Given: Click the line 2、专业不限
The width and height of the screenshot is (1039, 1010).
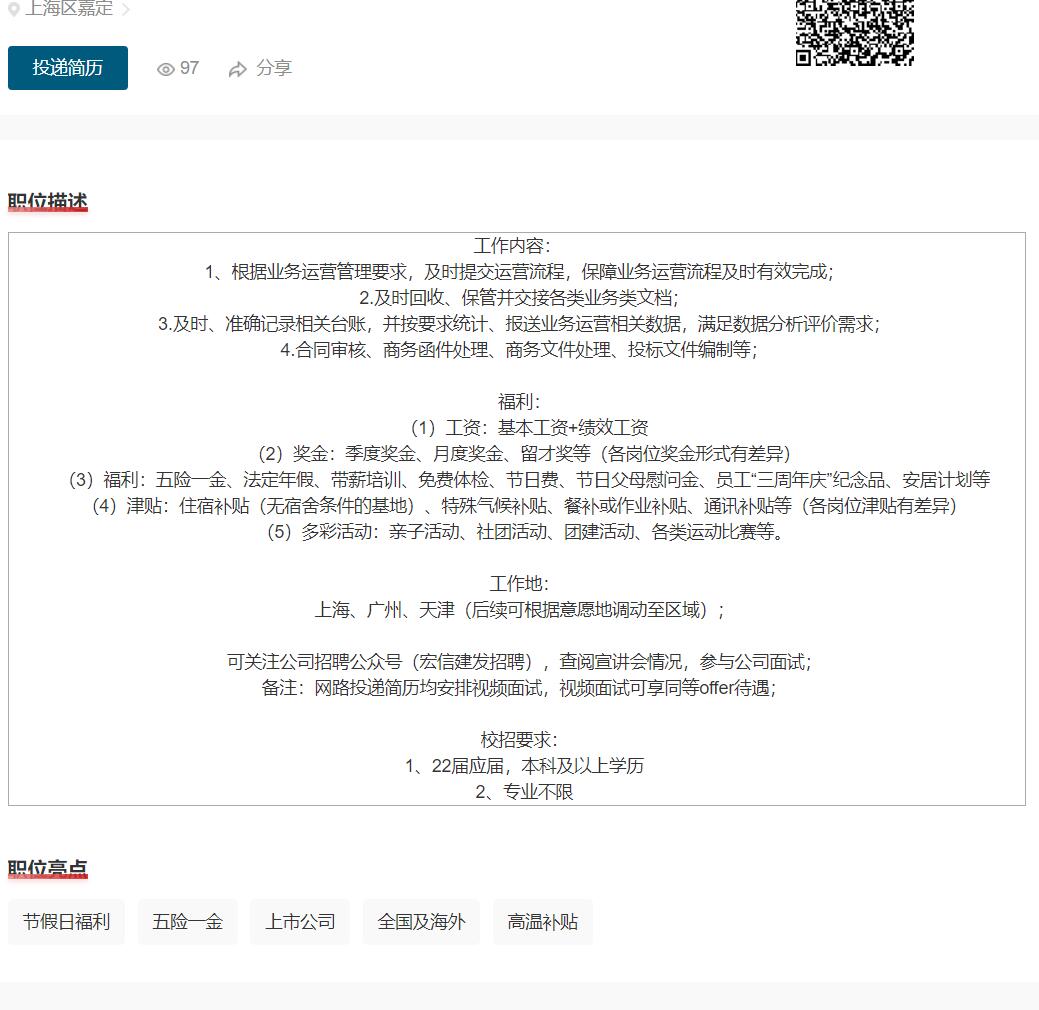Looking at the screenshot, I should [x=524, y=792].
